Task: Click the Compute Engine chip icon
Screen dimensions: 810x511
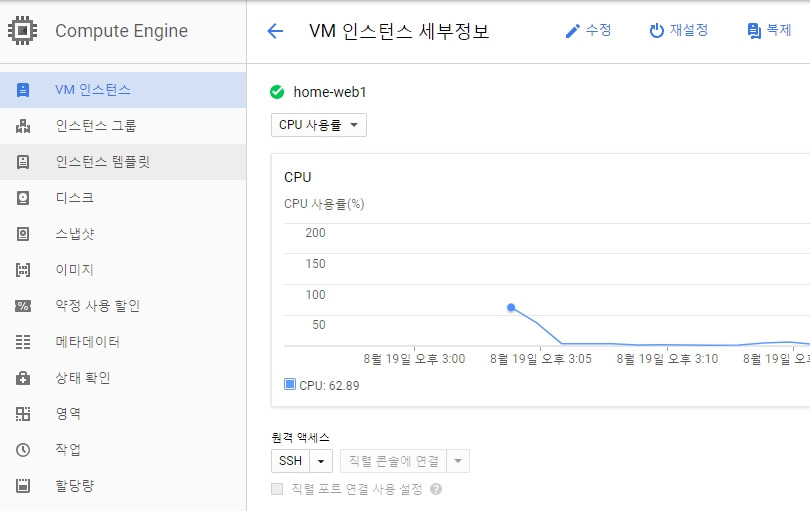Action: coord(22,30)
